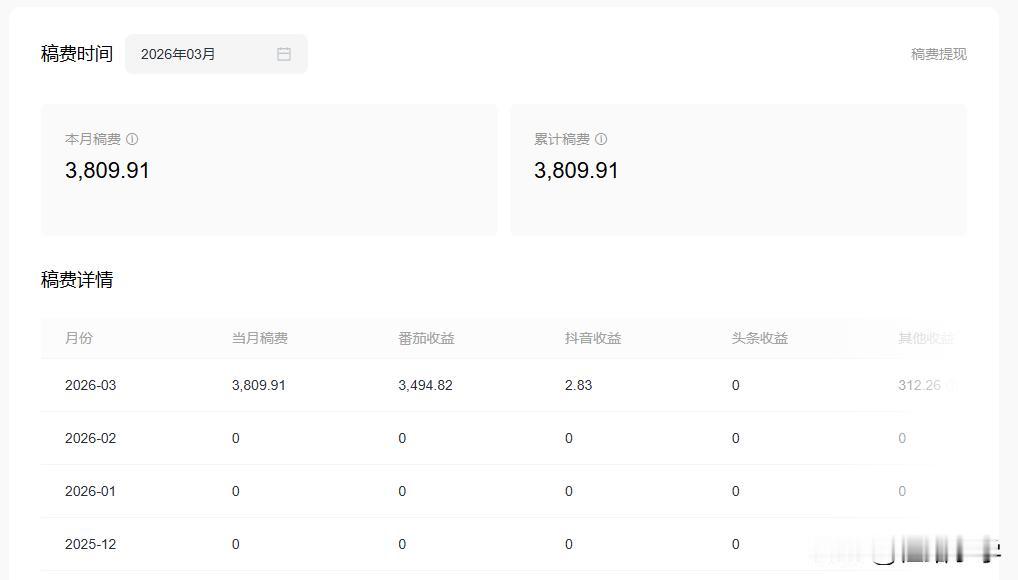
Task: Open the 2026年03月 month picker field
Action: tap(200, 54)
